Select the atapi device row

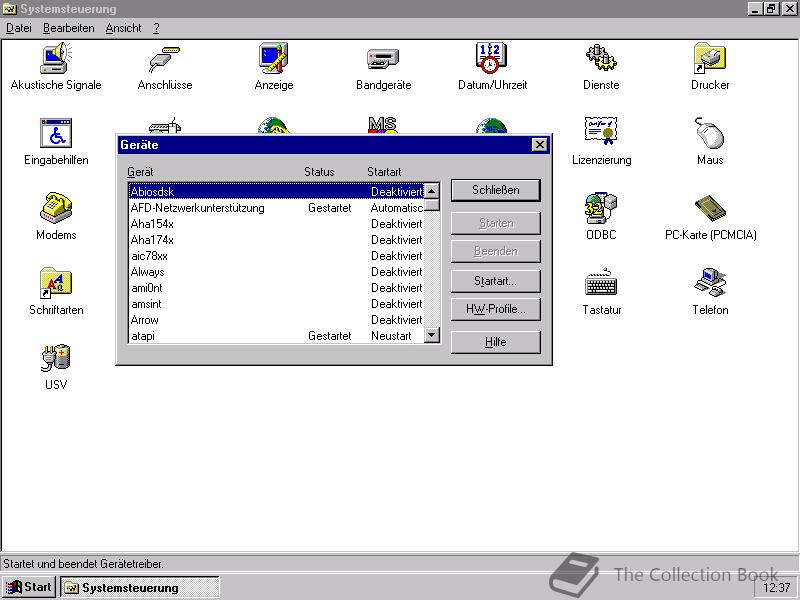click(276, 336)
